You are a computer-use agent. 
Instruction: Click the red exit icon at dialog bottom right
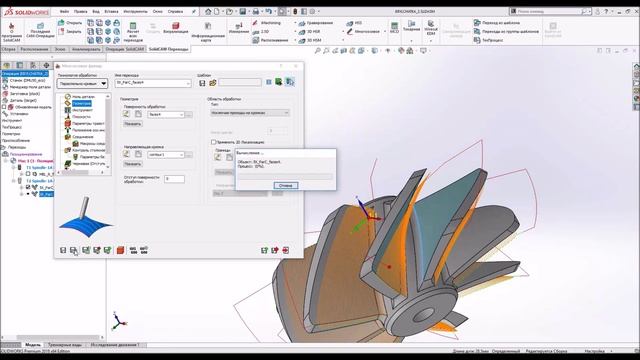coord(286,250)
